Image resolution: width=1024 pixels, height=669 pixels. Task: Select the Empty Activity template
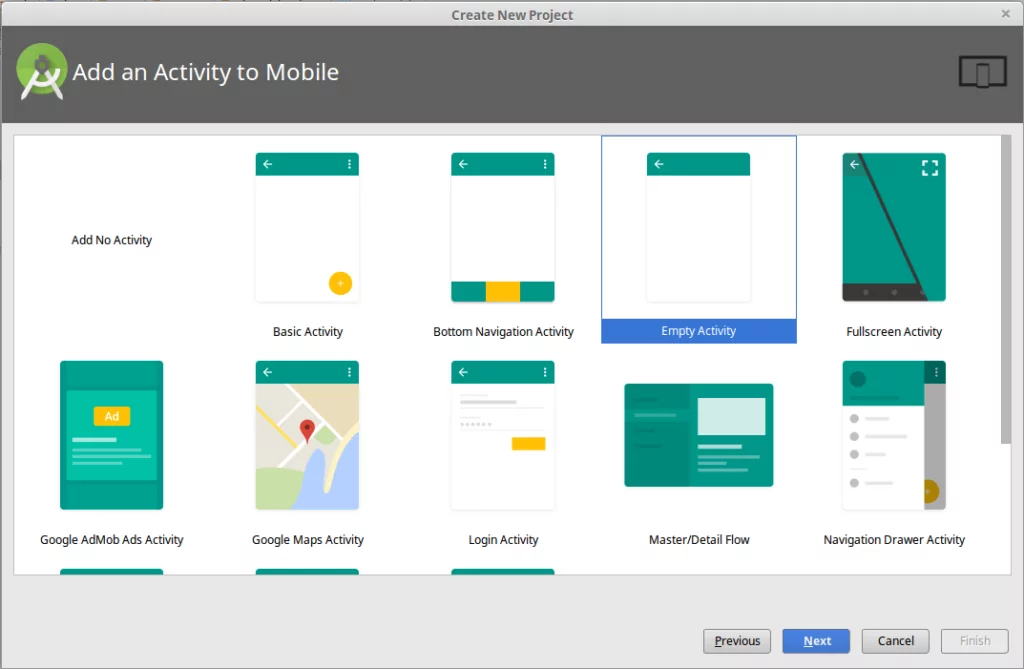698,228
